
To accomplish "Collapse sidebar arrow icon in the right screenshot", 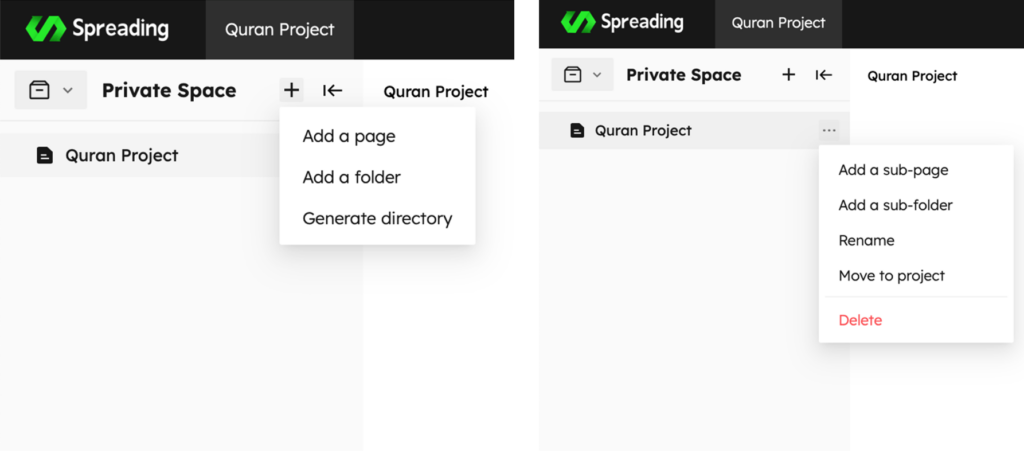I will pos(824,74).
